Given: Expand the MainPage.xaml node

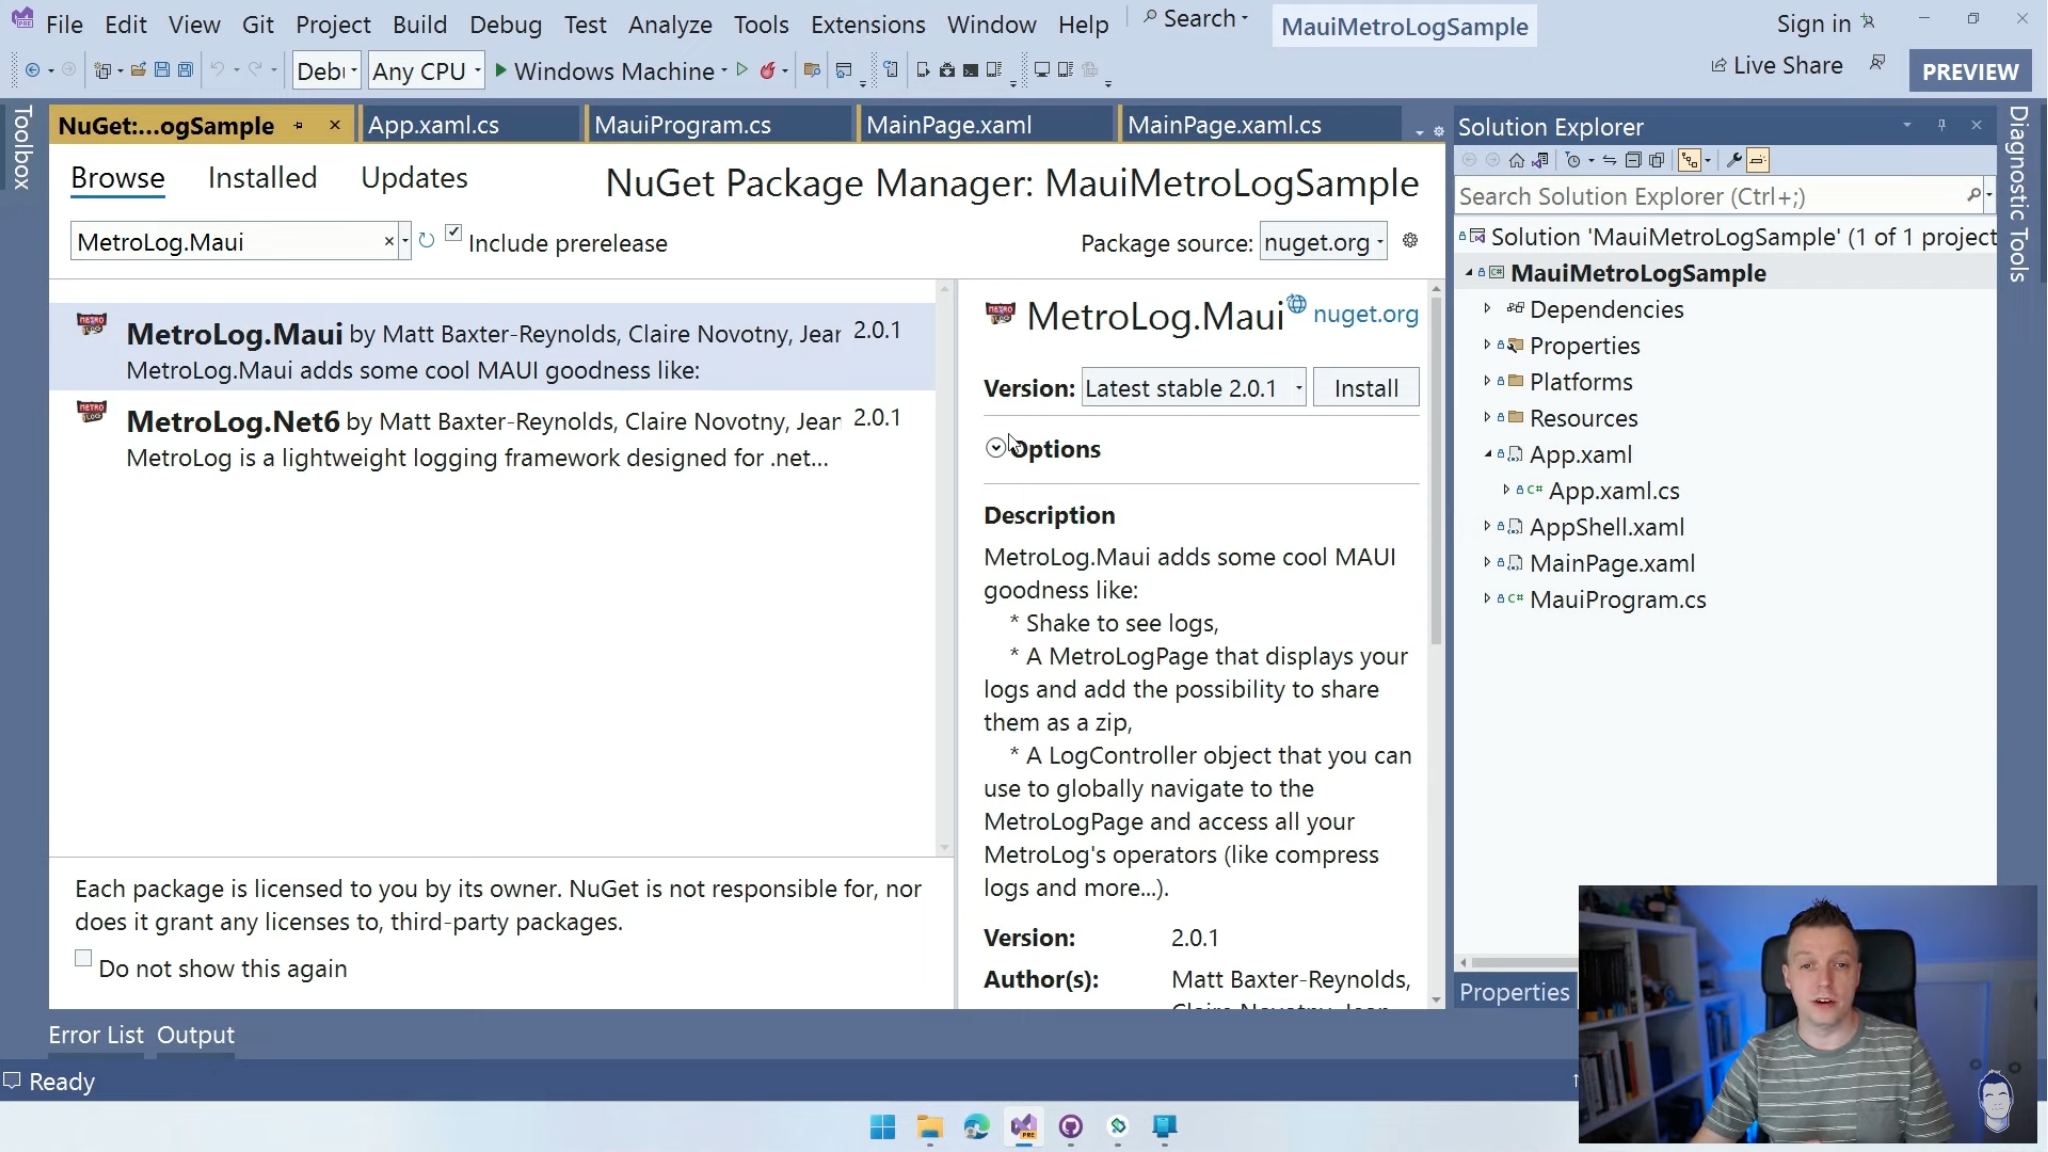Looking at the screenshot, I should pos(1487,562).
